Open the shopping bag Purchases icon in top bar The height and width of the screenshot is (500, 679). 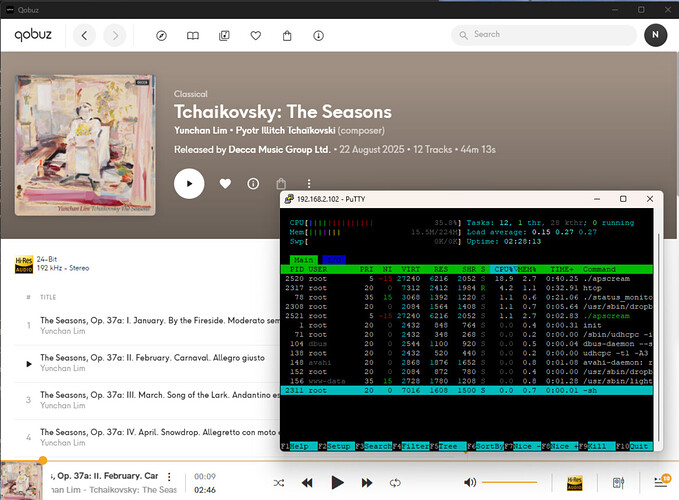(x=287, y=35)
